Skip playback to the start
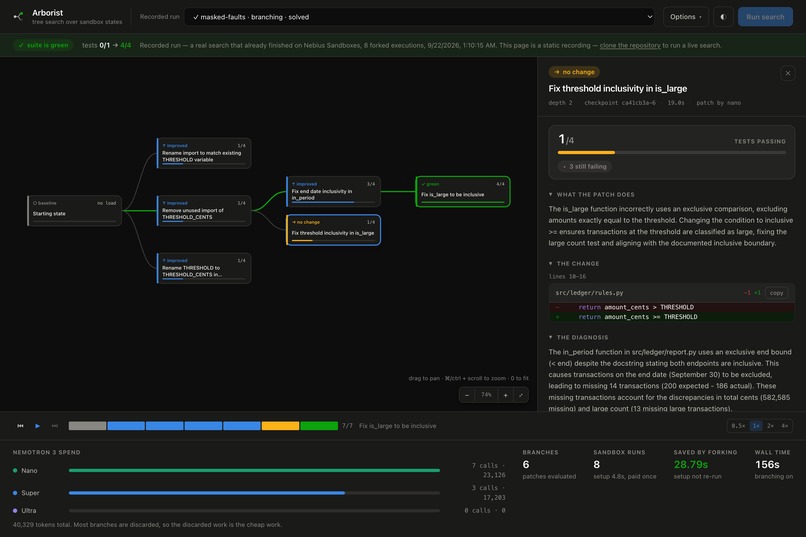Viewport: 806px width, 537px height. 21,425
